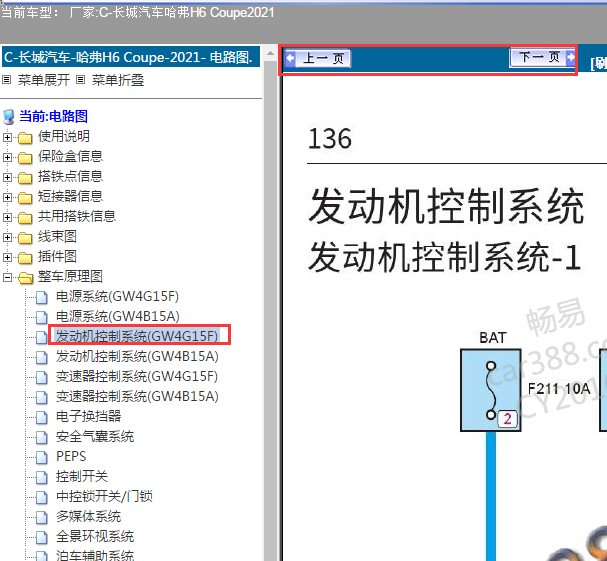Screen dimensions: 607x561
Task: Click page icon next to 全景环视系统
Action: (x=42, y=537)
